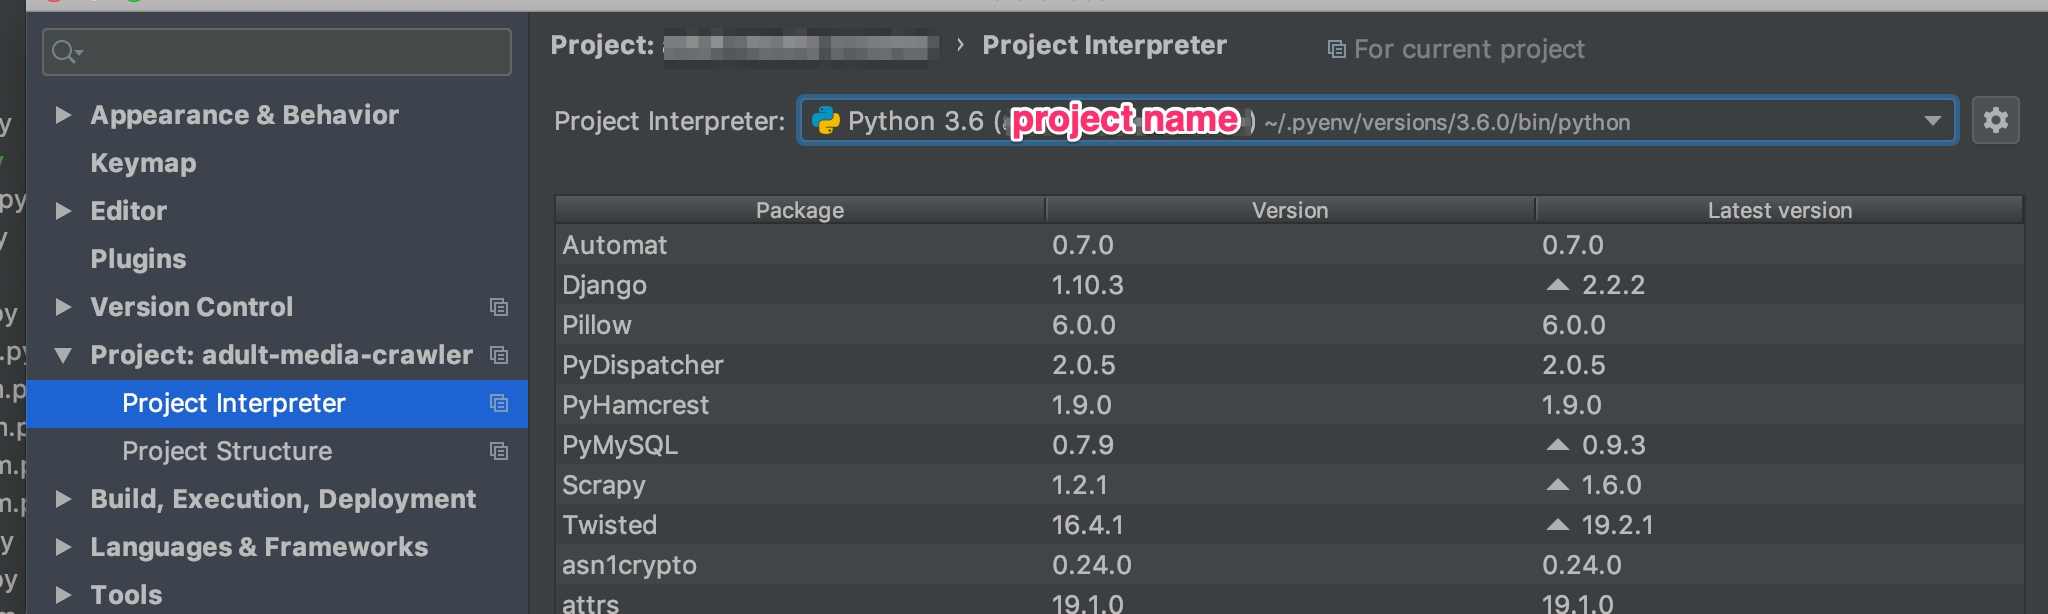The image size is (2048, 614).
Task: Expand the Editor settings section
Action: click(x=63, y=211)
